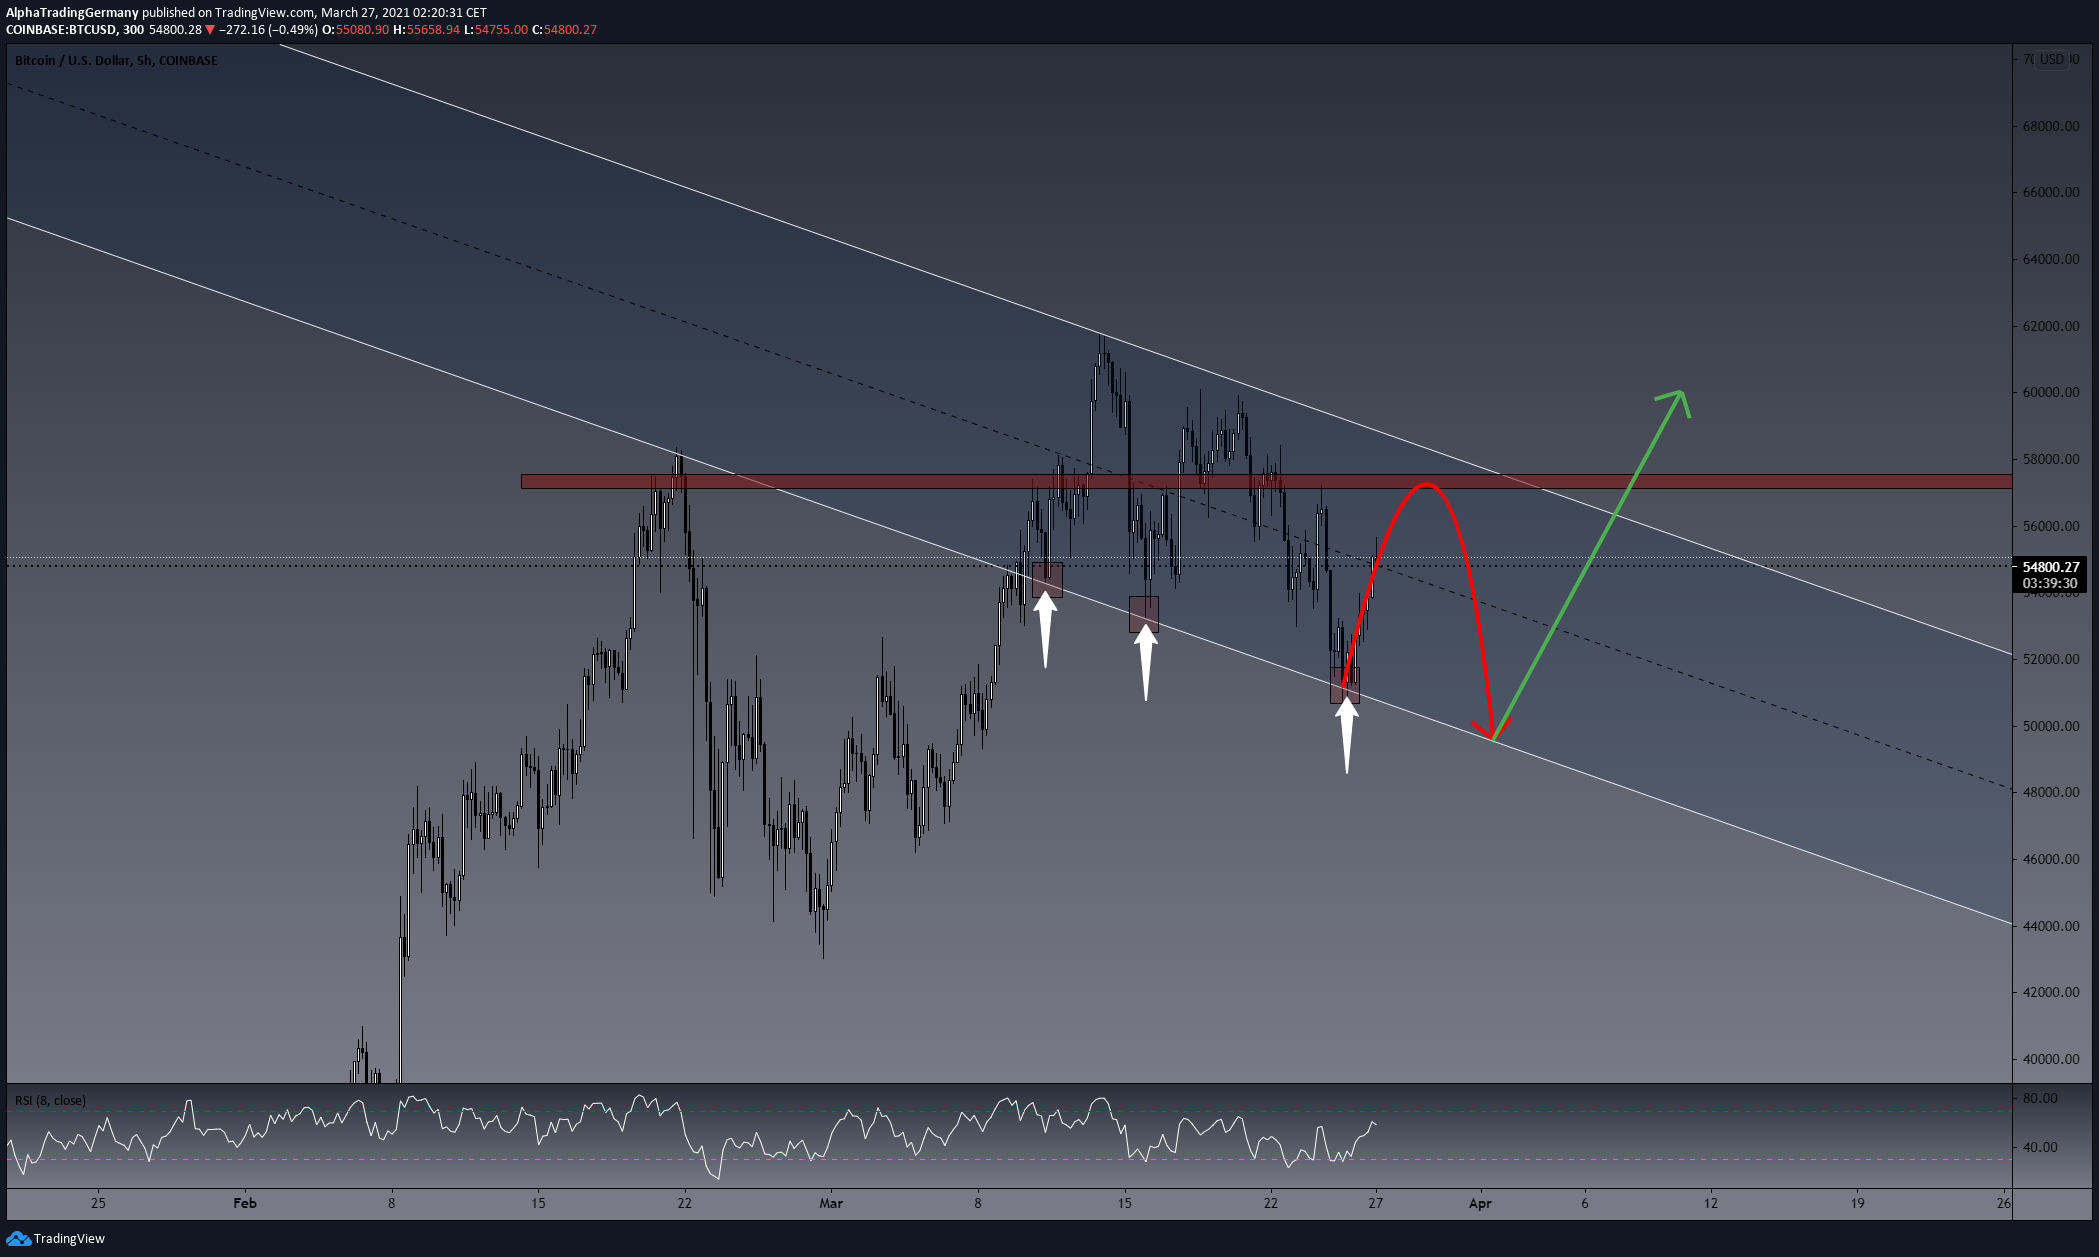The image size is (2099, 1257).
Task: Click the red down-triangle next to the price change
Action: pos(210,30)
